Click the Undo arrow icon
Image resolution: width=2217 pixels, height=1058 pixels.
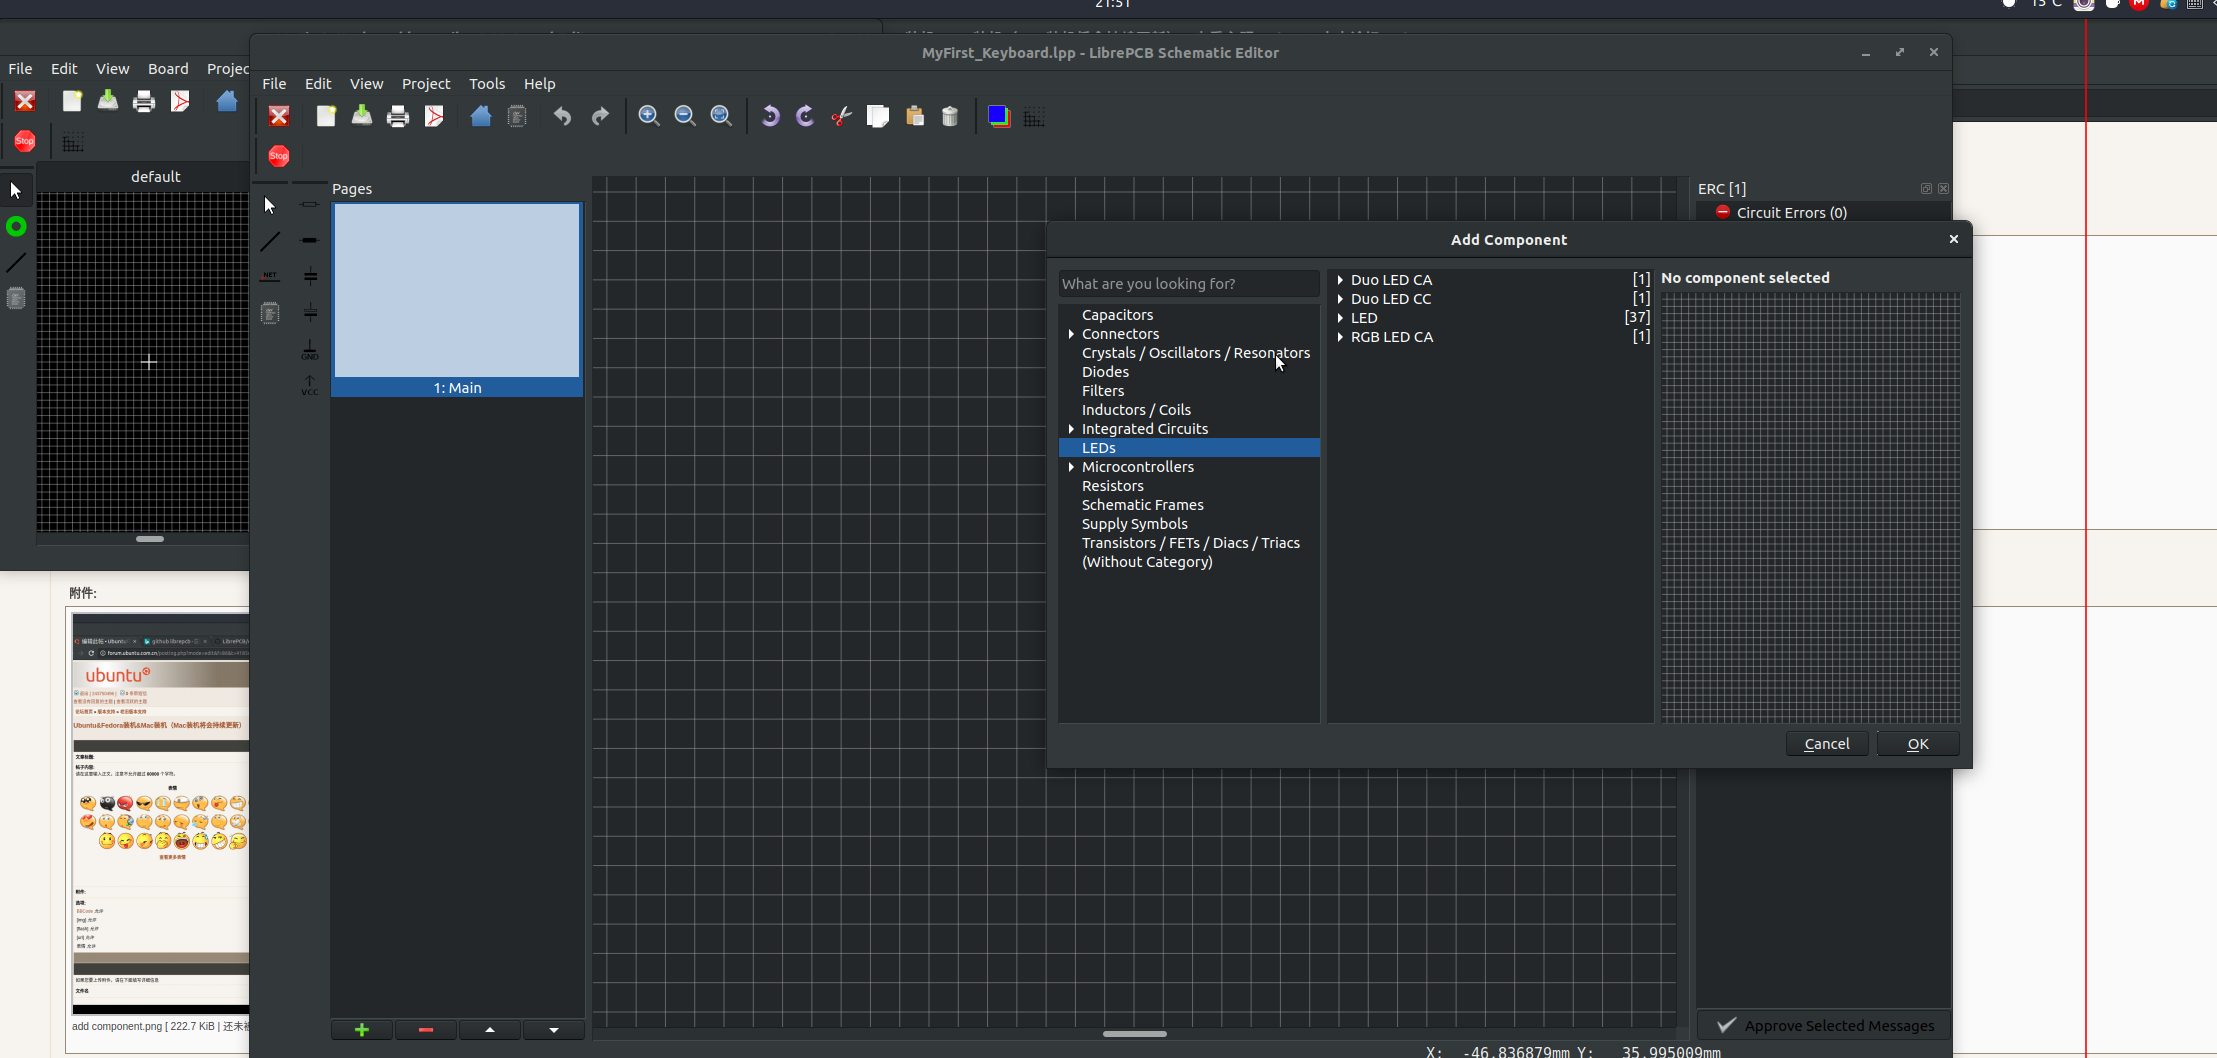point(563,117)
